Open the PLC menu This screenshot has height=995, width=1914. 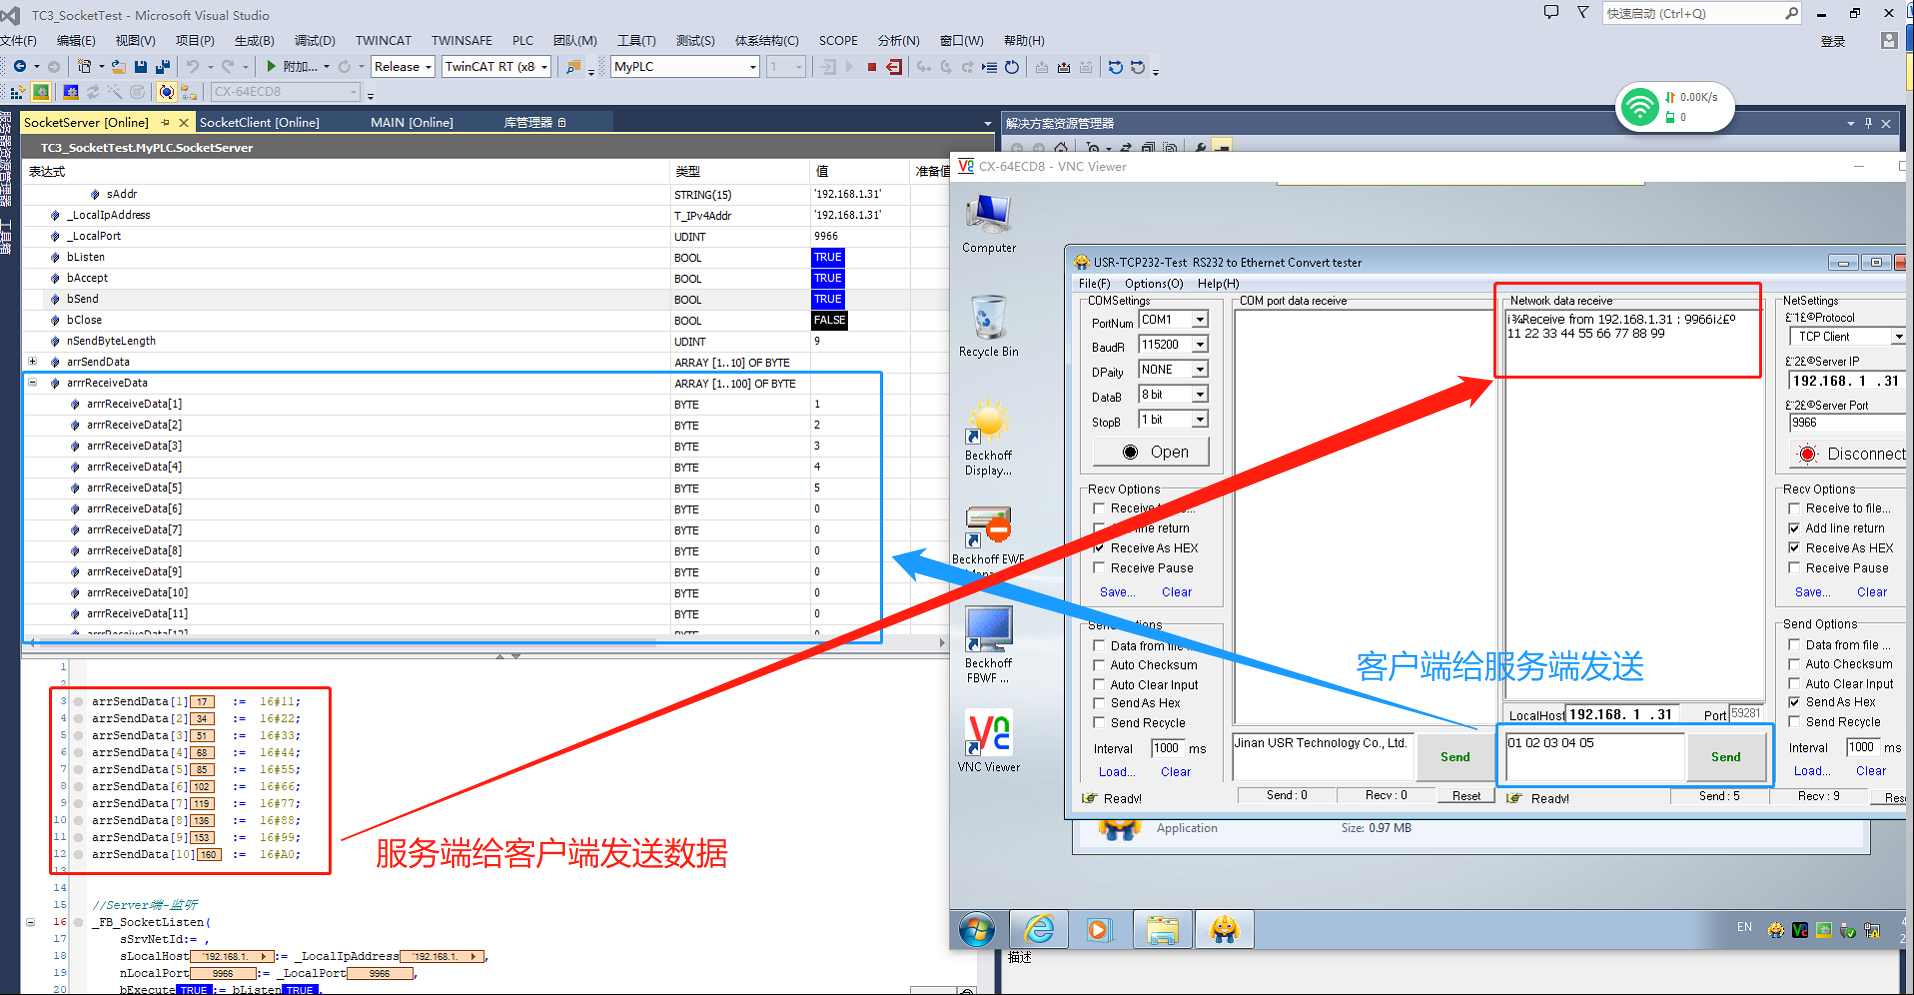click(x=523, y=41)
